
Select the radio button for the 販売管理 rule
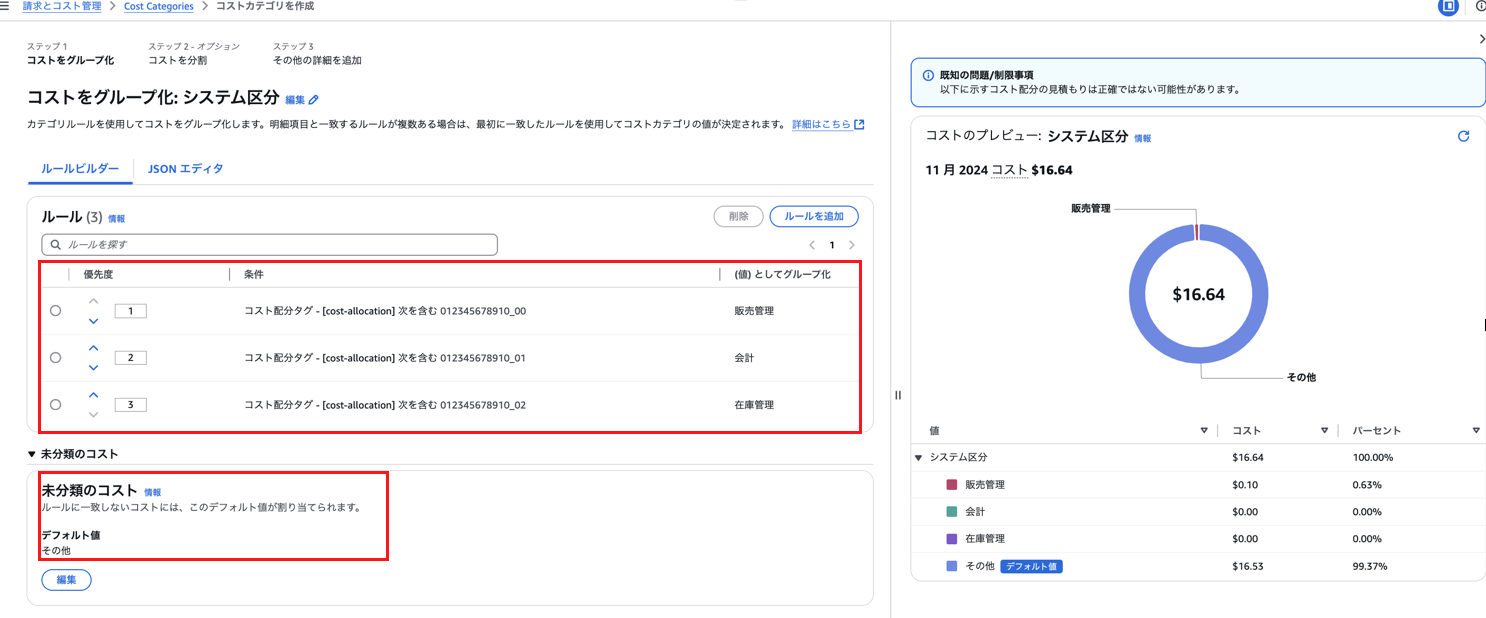pos(56,310)
